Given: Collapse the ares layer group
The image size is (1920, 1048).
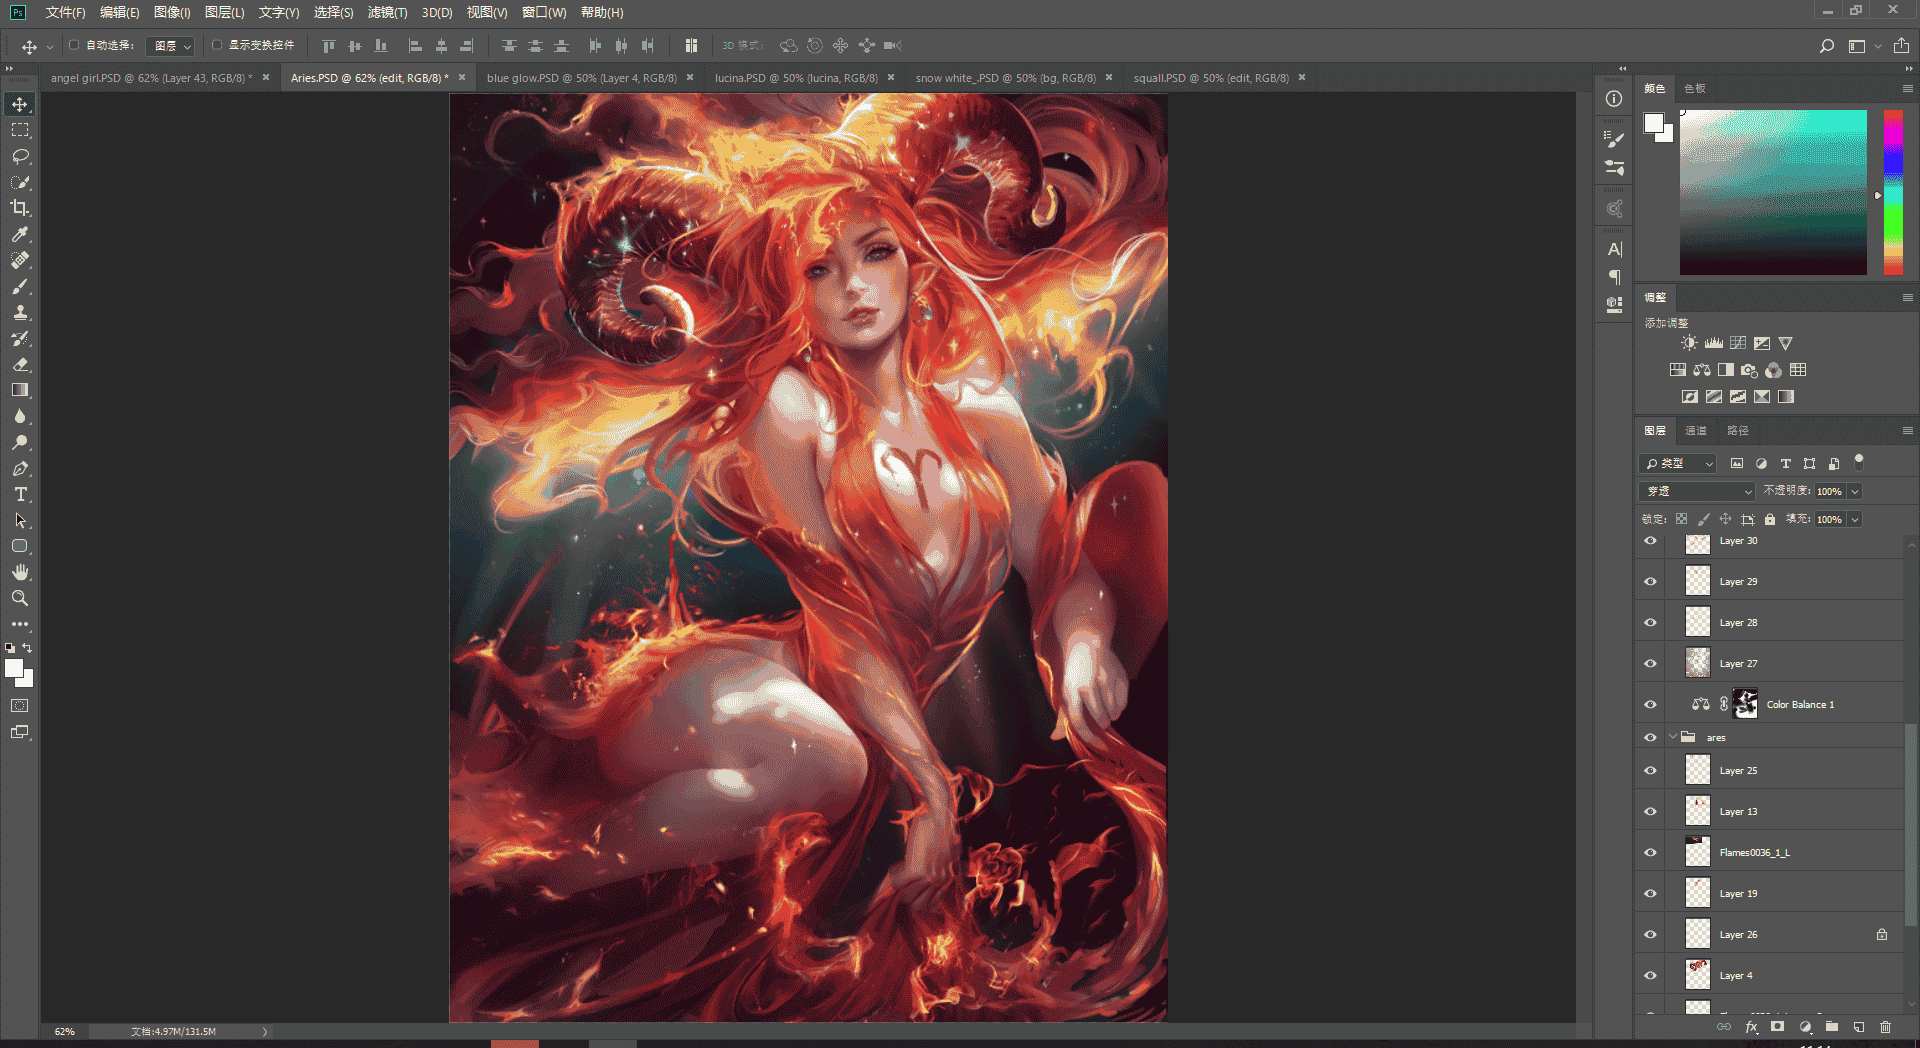Looking at the screenshot, I should pos(1673,737).
